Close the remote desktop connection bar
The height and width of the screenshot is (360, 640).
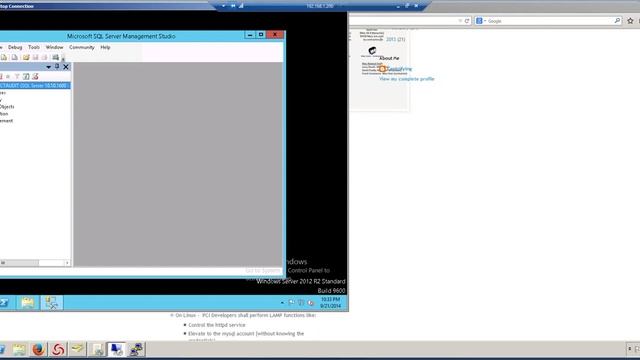click(x=416, y=6)
